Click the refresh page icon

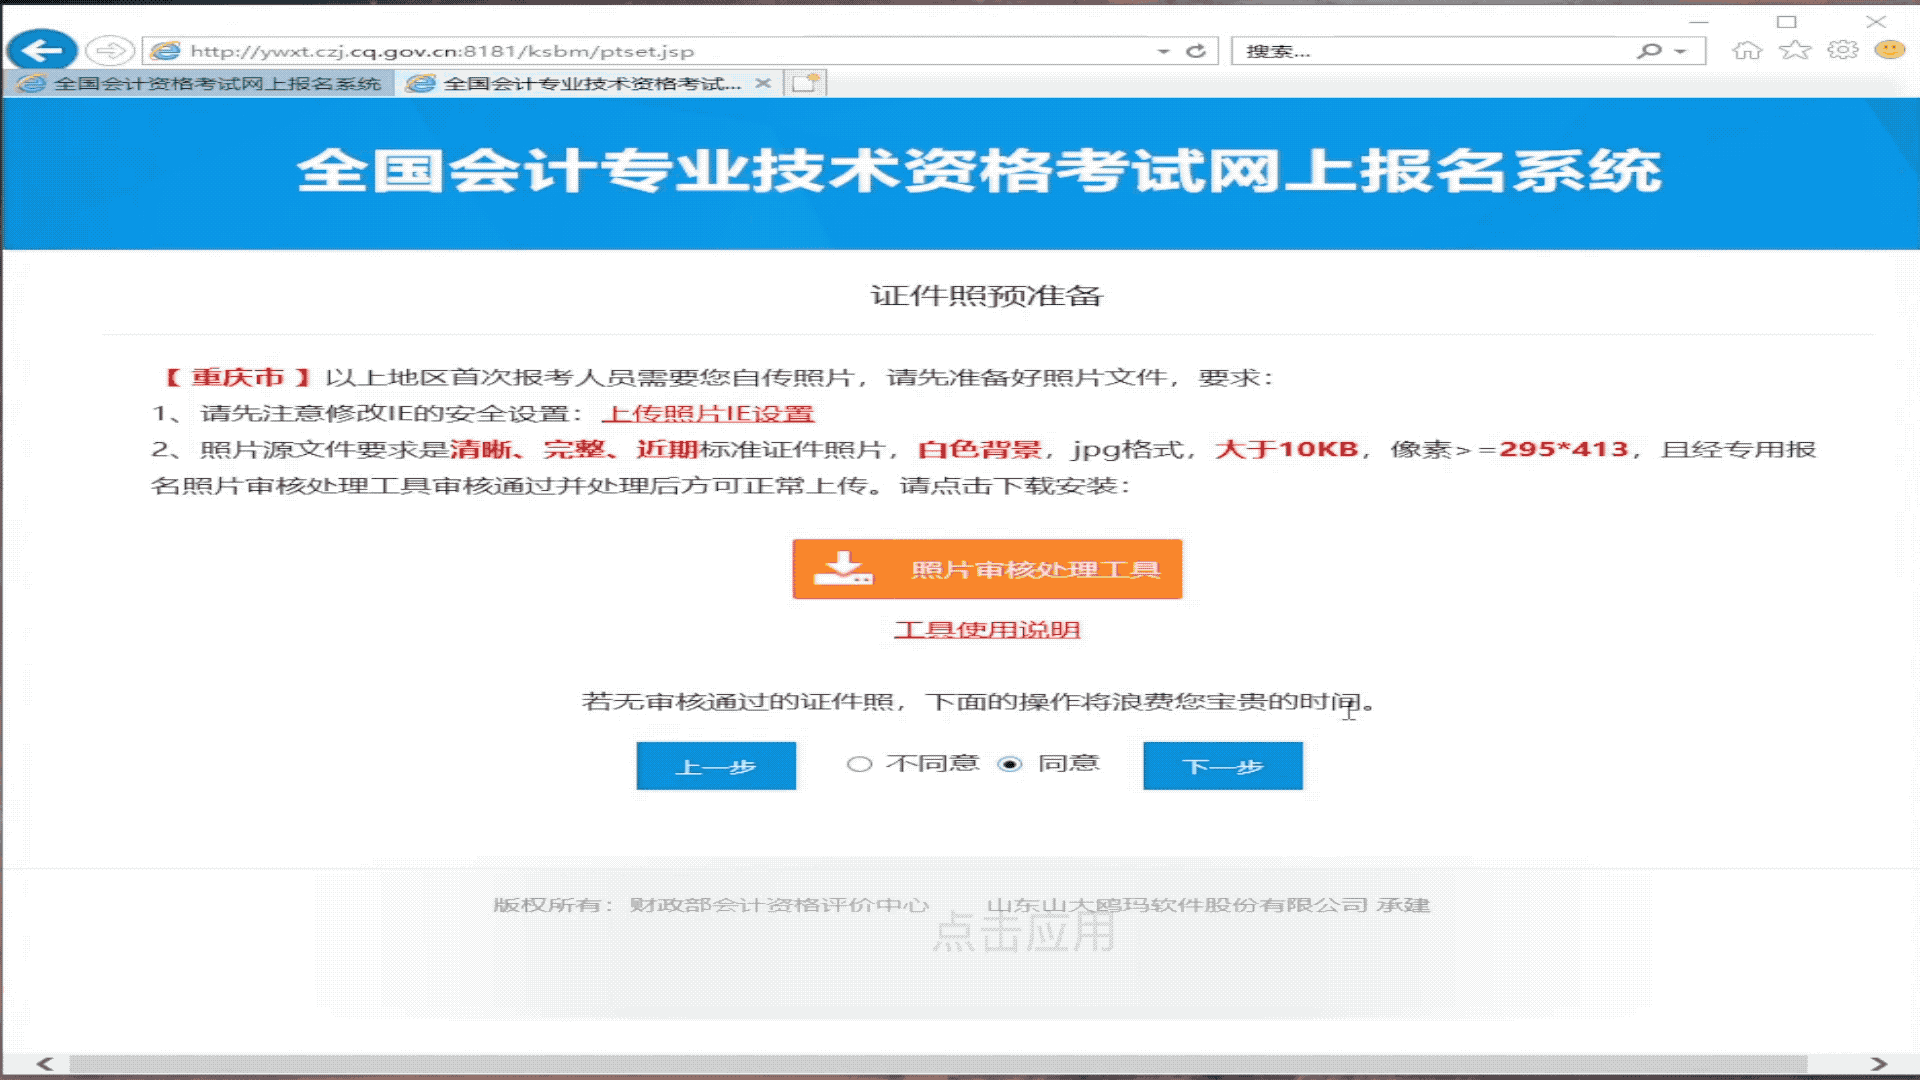(x=1197, y=50)
